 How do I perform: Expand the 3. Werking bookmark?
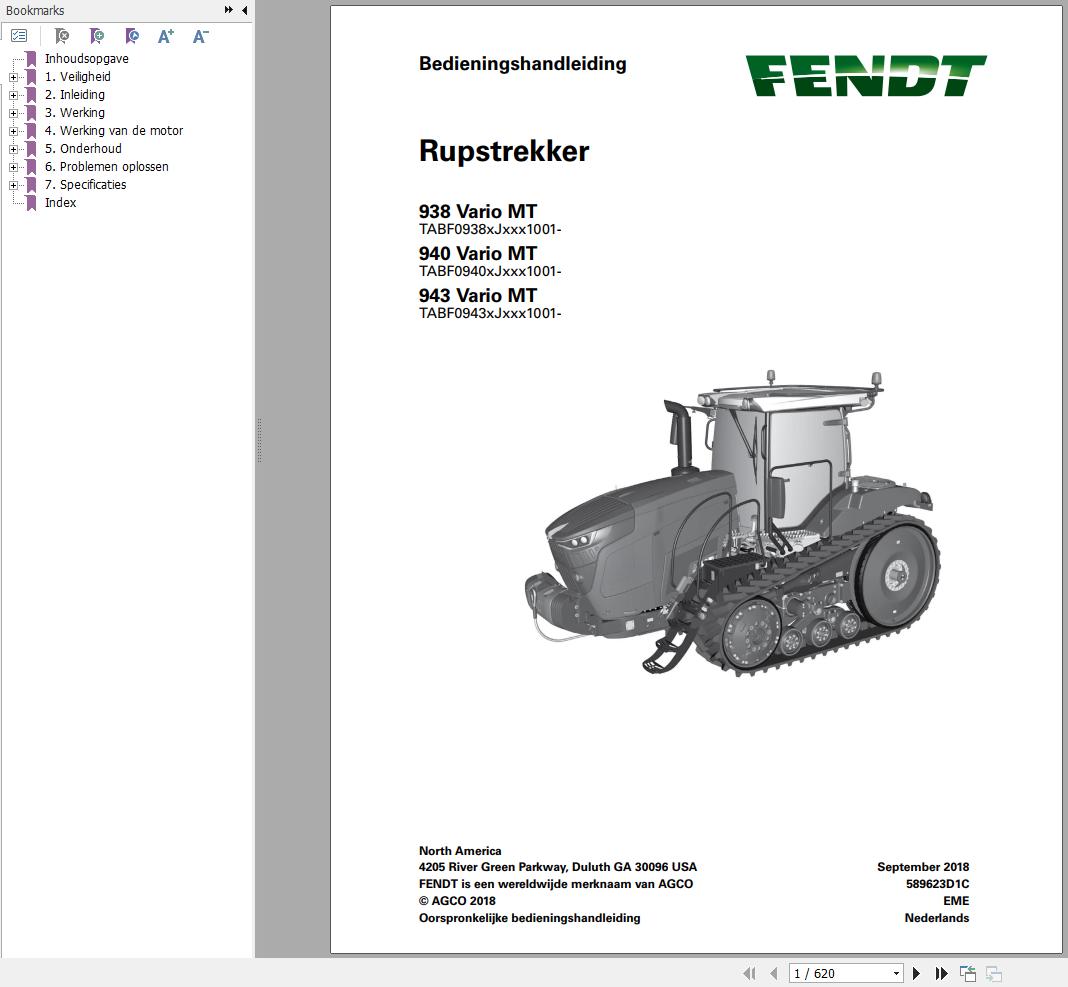(x=14, y=113)
